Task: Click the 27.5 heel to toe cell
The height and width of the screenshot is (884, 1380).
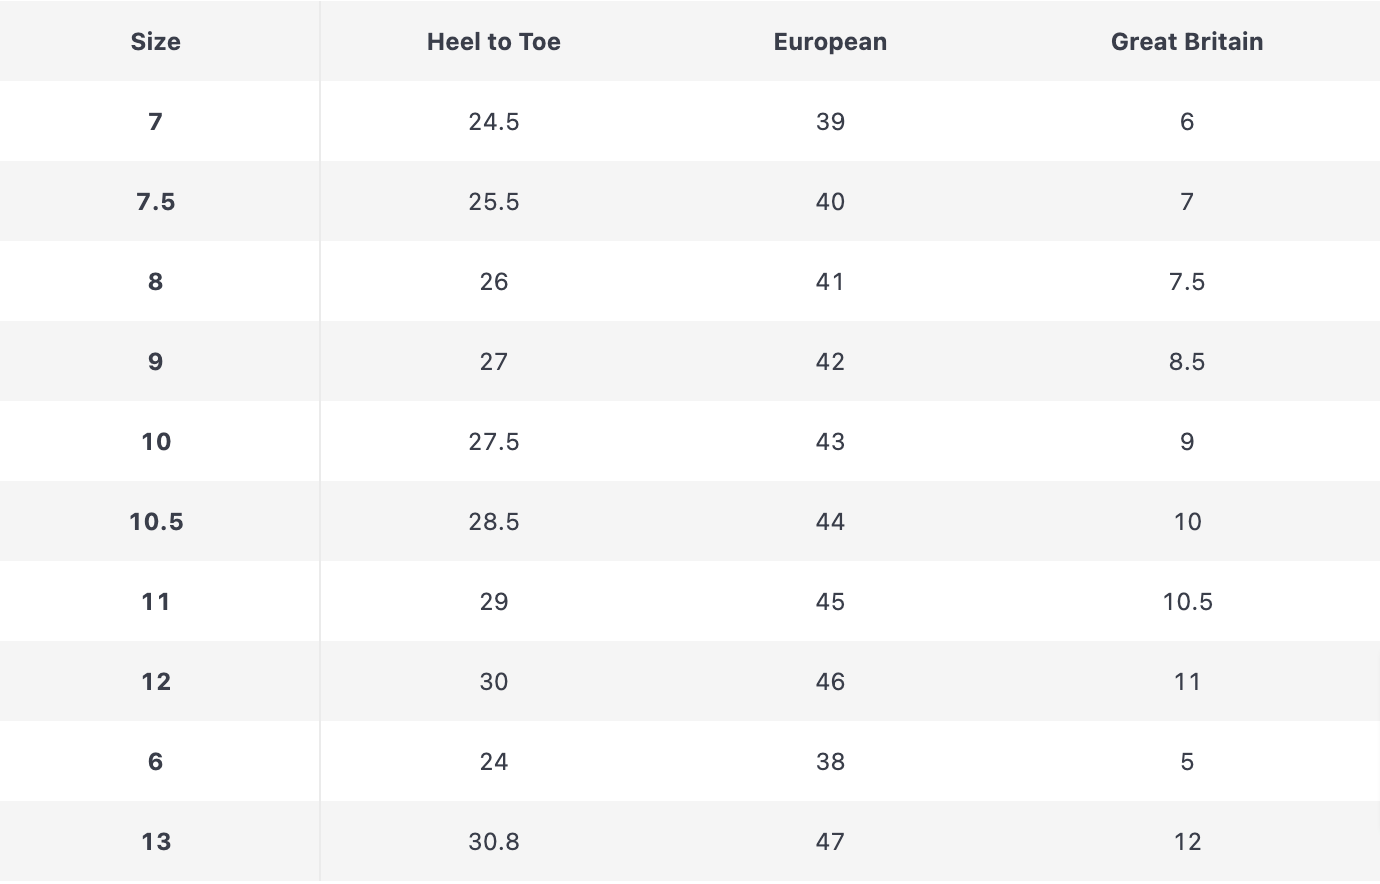Action: tap(493, 441)
